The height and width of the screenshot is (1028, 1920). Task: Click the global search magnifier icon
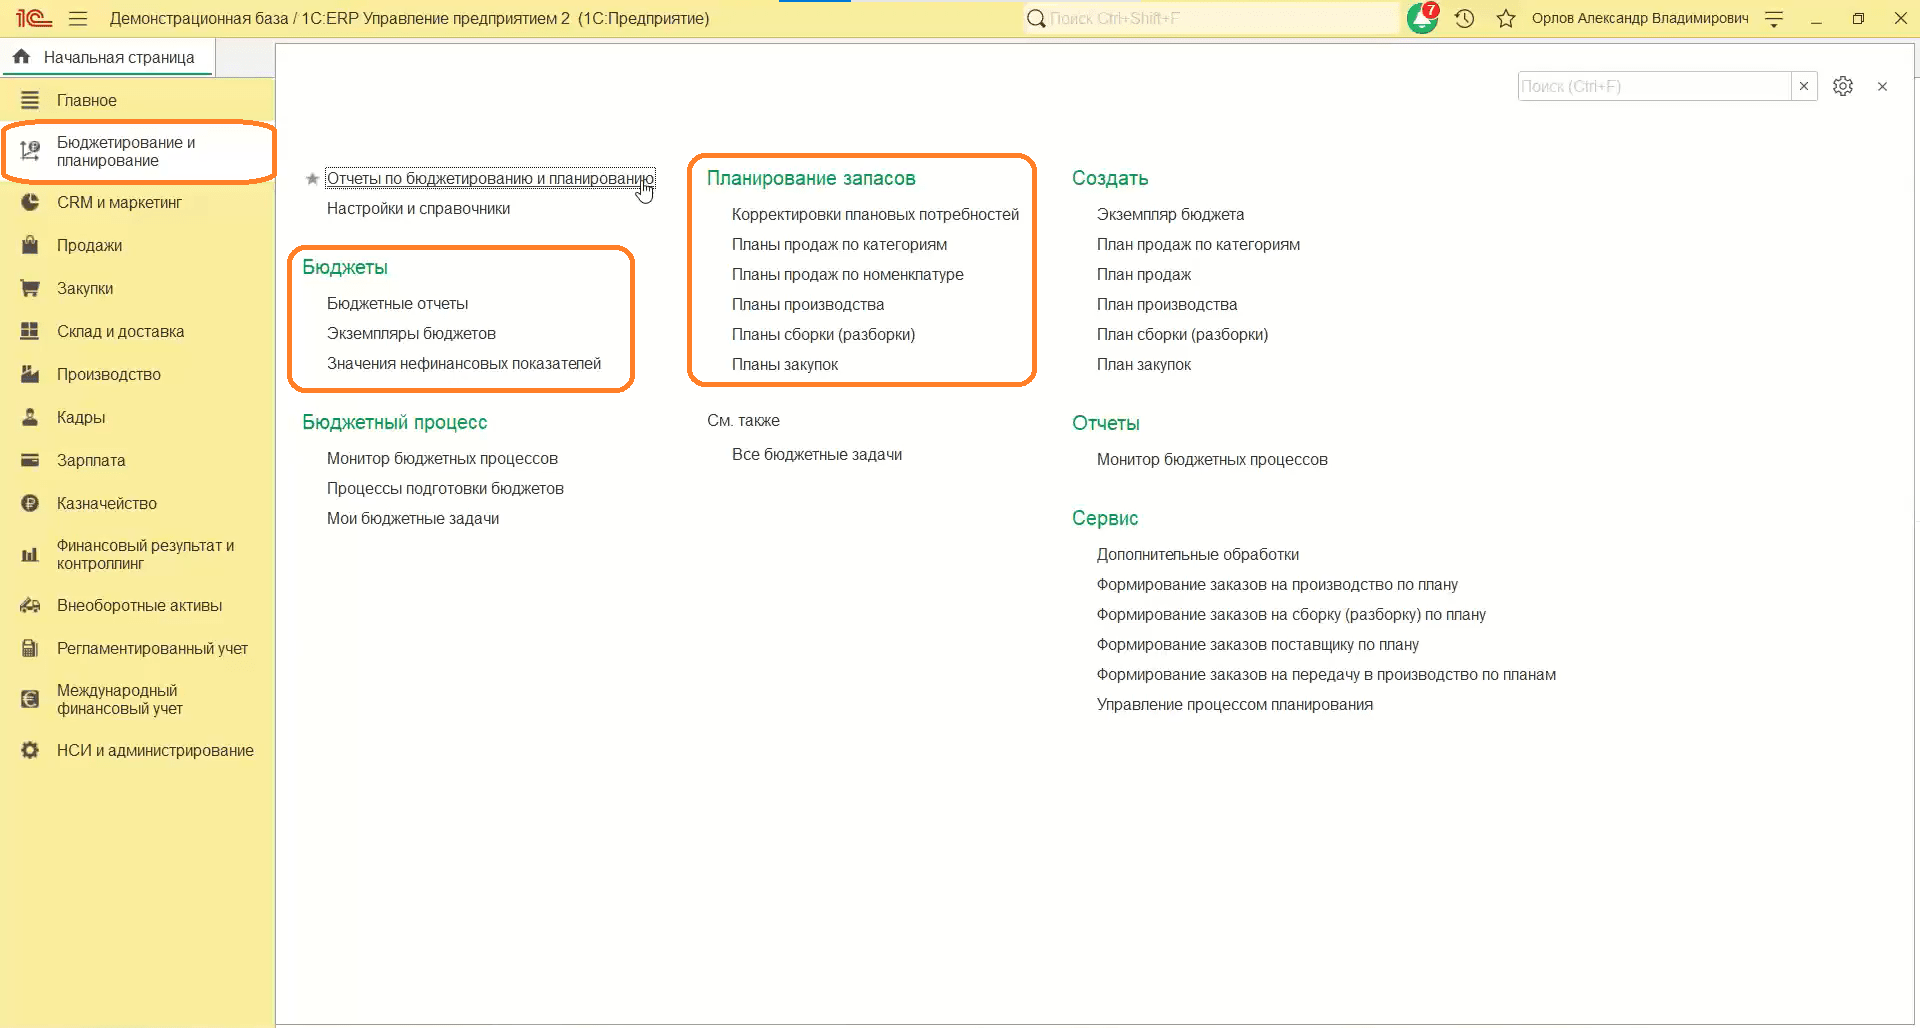pyautogui.click(x=1036, y=18)
